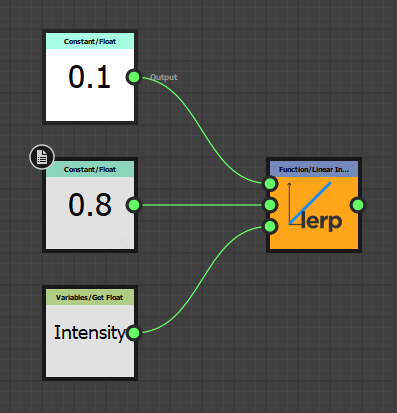
Task: Click the Constant/Float header above 0.8
Action: click(90, 169)
